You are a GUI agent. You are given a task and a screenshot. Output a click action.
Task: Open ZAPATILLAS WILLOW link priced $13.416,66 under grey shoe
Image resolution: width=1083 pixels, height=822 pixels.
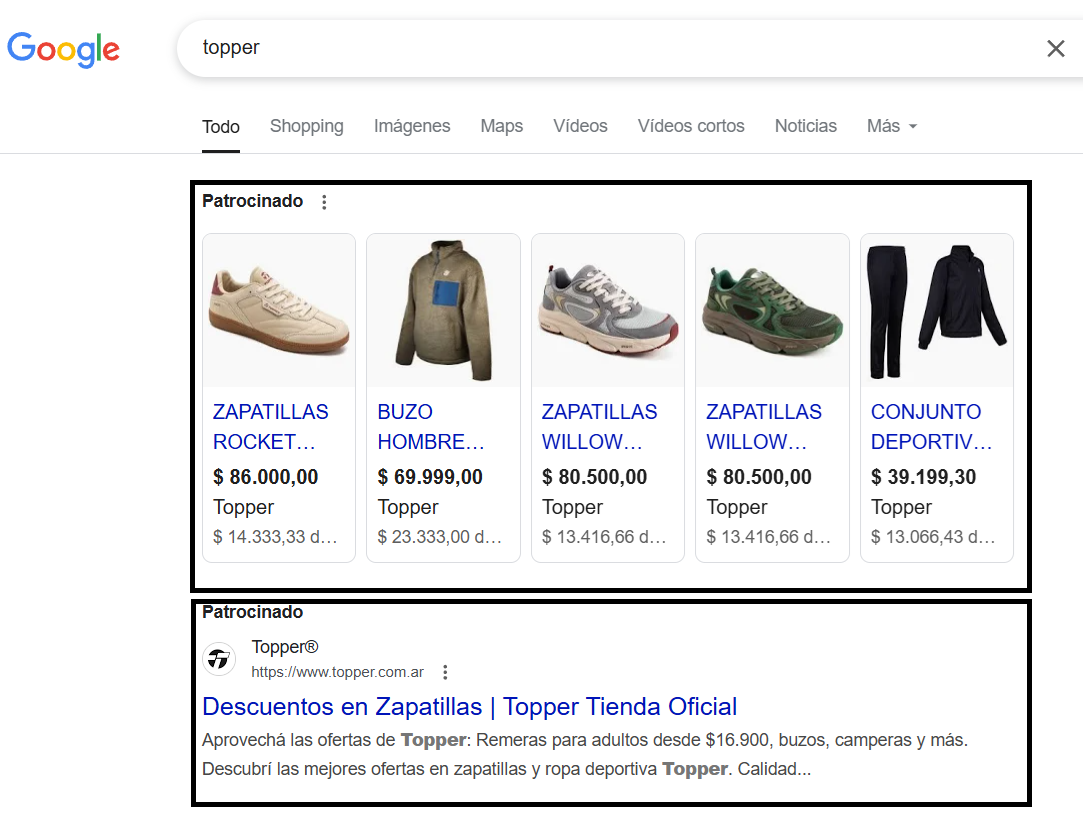tap(600, 426)
